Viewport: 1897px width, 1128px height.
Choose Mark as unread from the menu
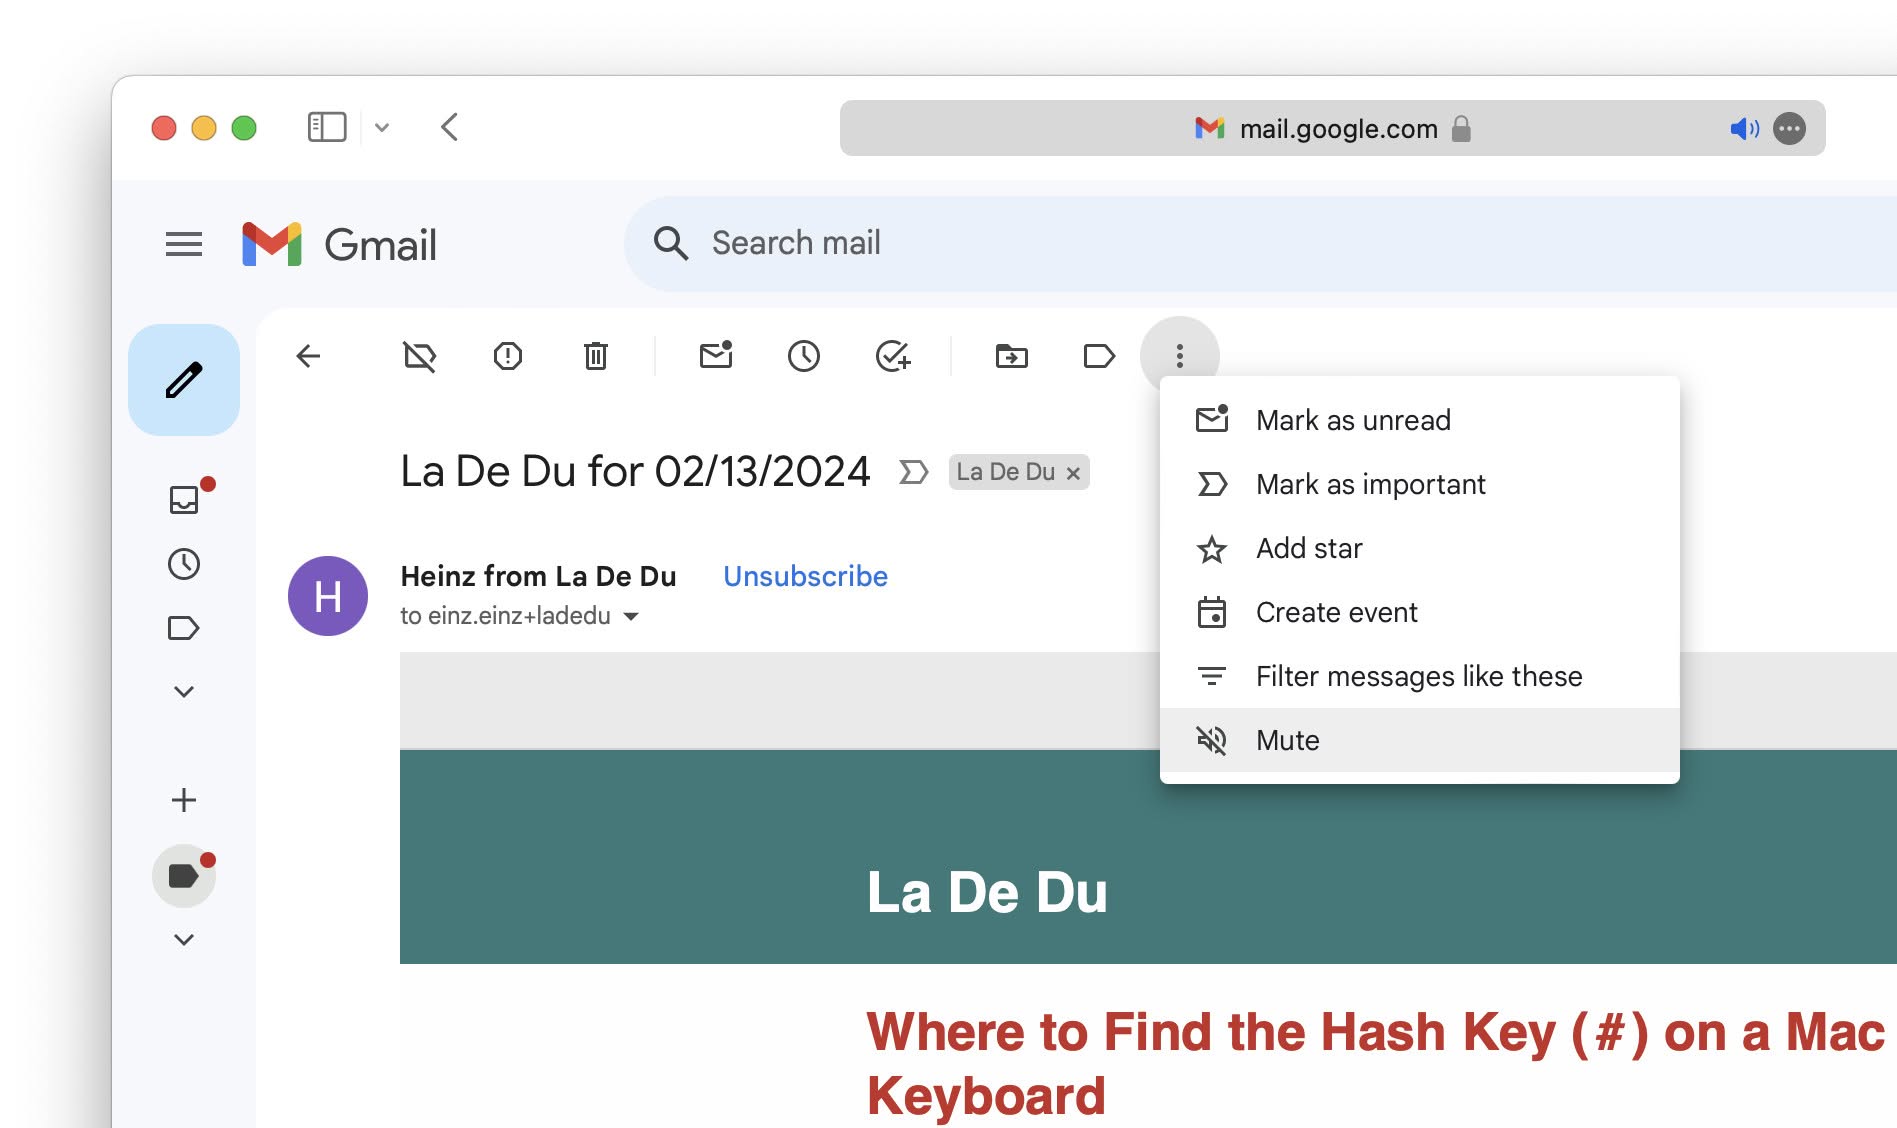point(1420,420)
